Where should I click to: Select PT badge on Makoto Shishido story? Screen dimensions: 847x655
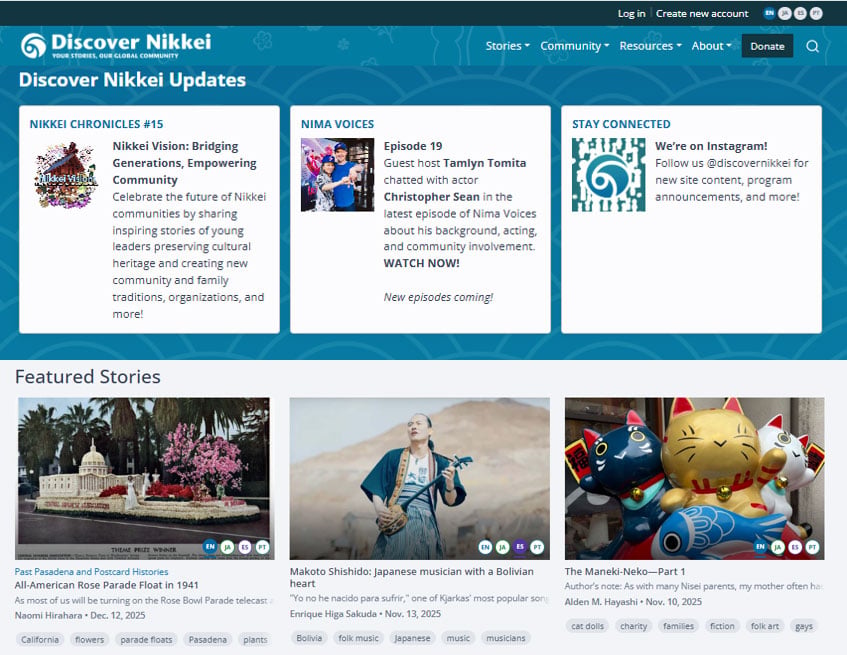537,546
